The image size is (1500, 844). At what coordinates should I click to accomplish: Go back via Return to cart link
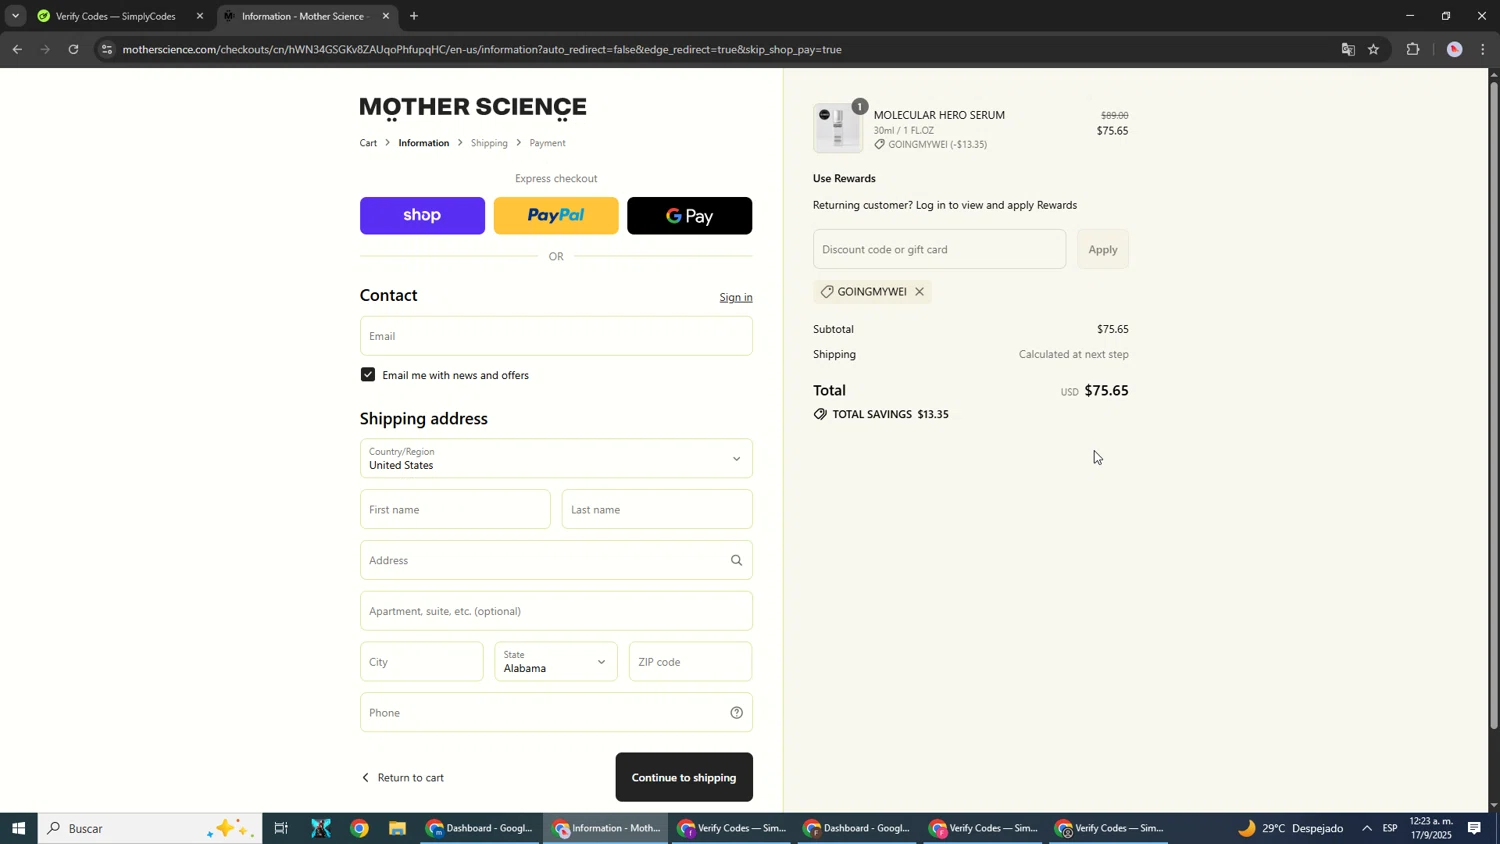point(402,777)
